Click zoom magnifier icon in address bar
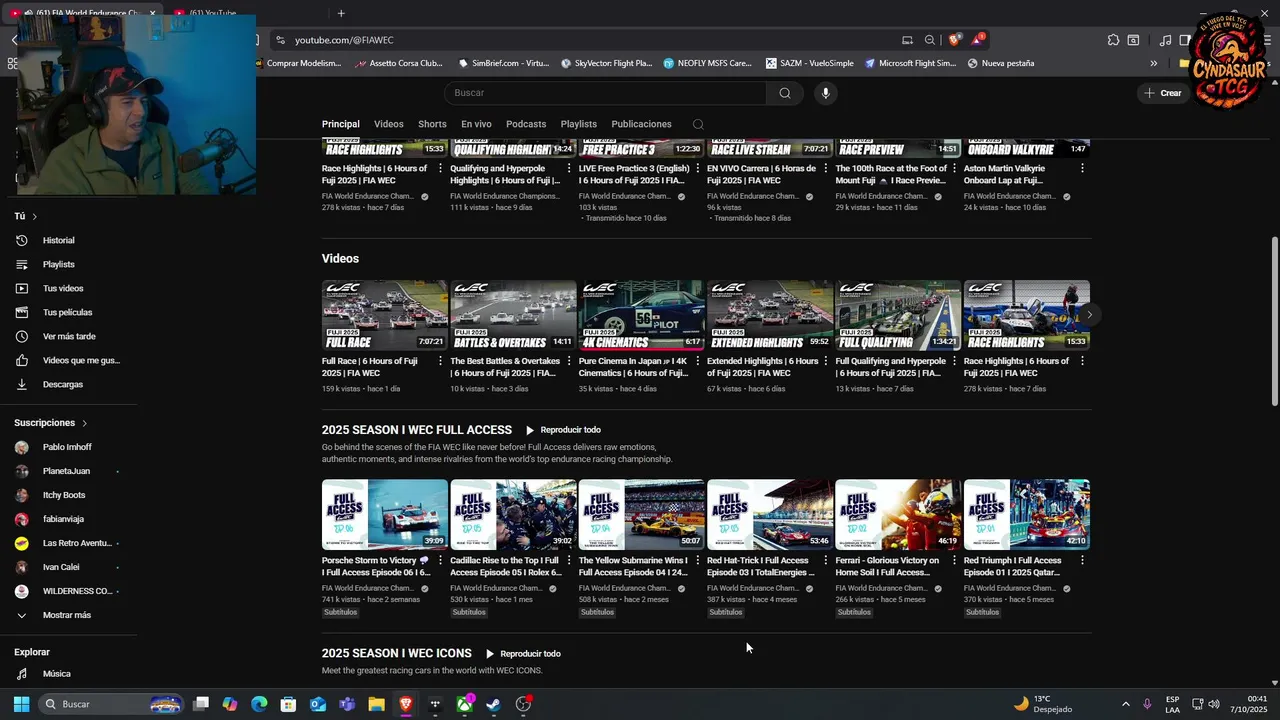Image resolution: width=1280 pixels, height=720 pixels. click(930, 40)
